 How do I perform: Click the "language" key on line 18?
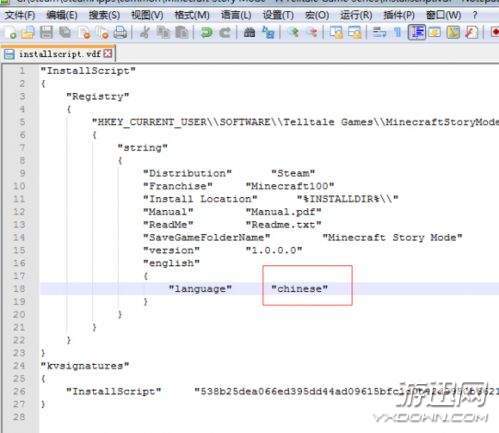[x=200, y=289]
